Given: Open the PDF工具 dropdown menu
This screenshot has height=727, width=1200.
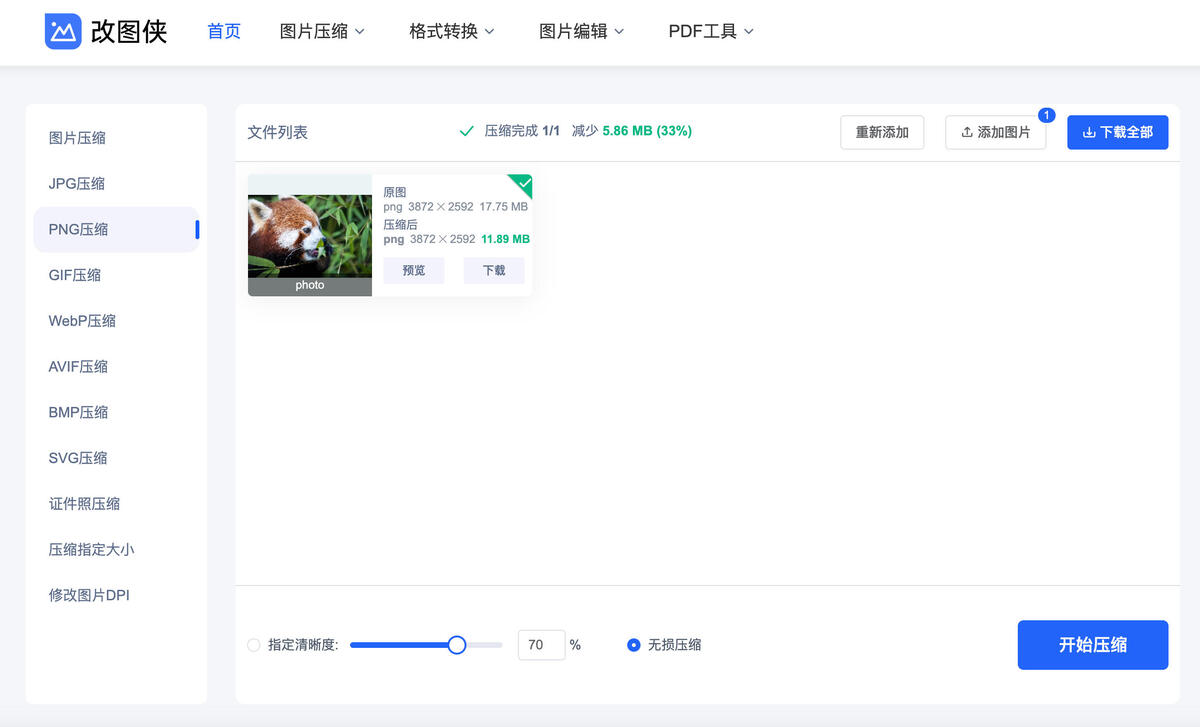Looking at the screenshot, I should [711, 31].
